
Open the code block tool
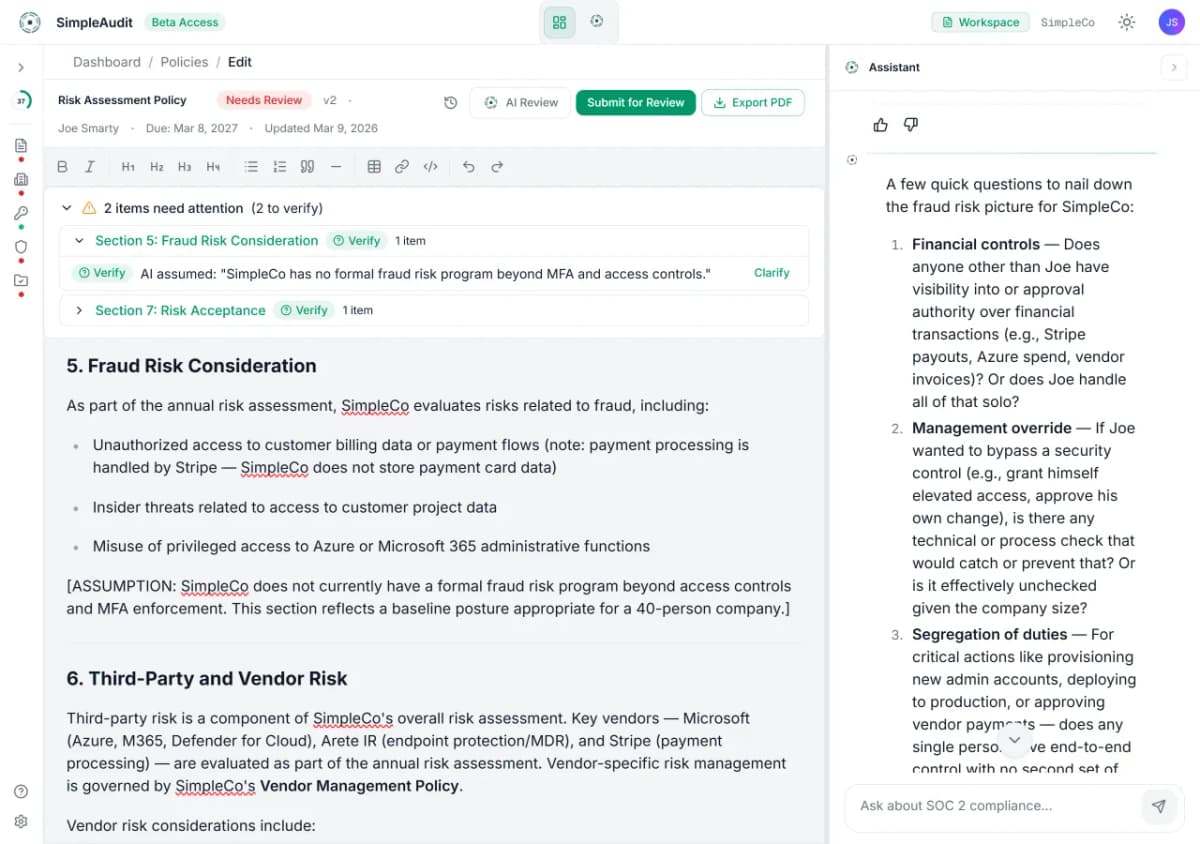point(430,166)
